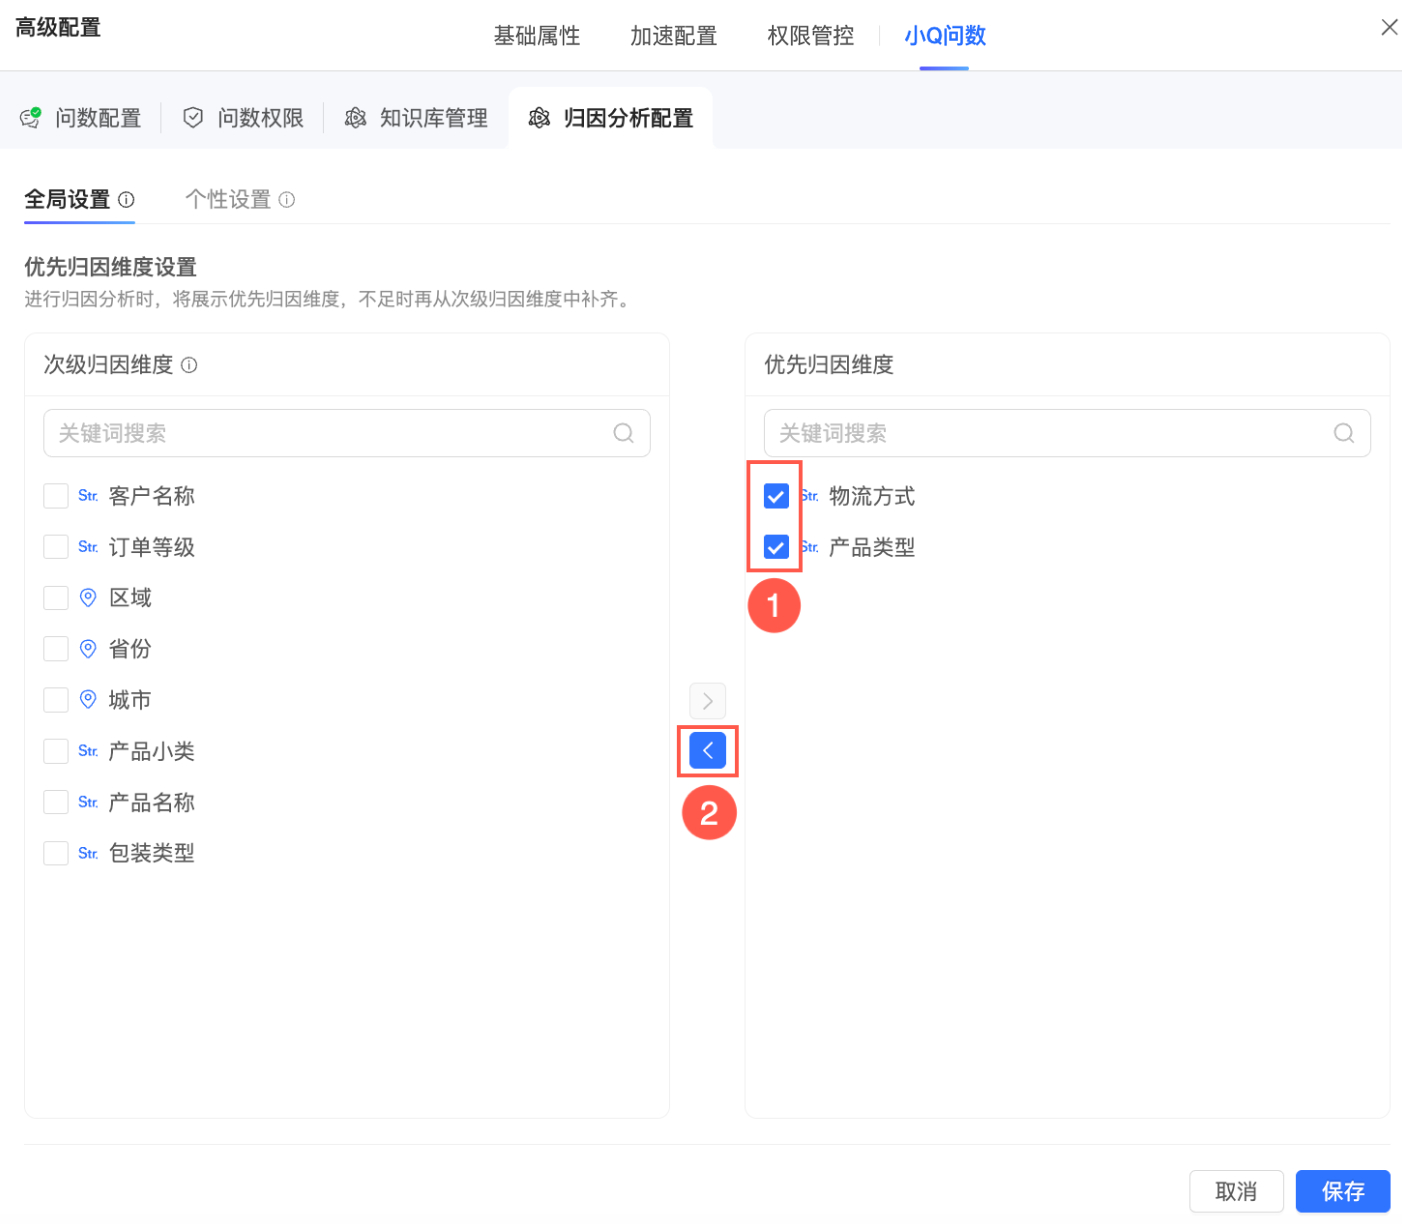Click the 归因分析配置 tab icon
Screen dimensions: 1402x1224
(x=539, y=118)
